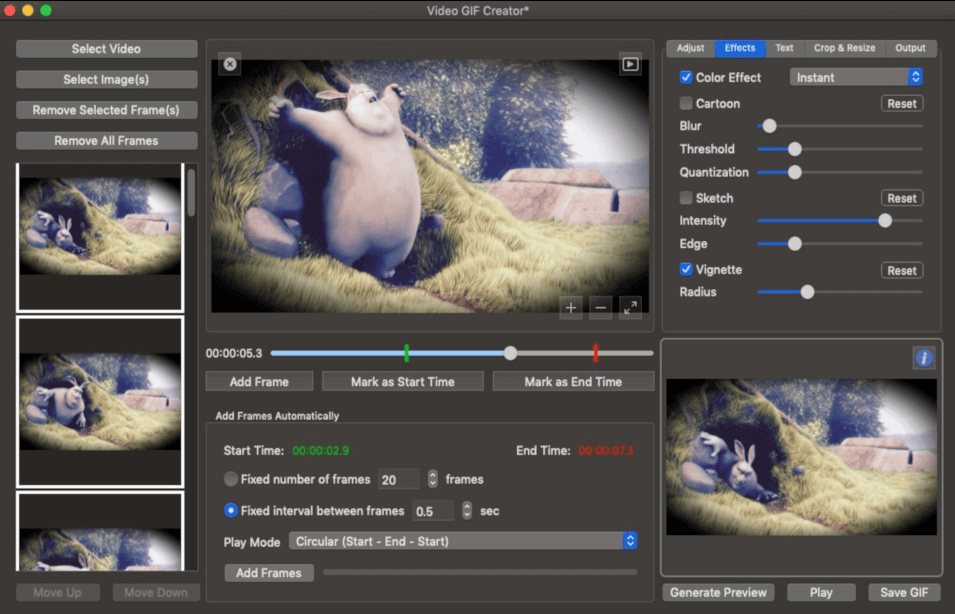This screenshot has width=955, height=614.
Task: Toggle the Color Effect checkbox
Action: click(686, 77)
